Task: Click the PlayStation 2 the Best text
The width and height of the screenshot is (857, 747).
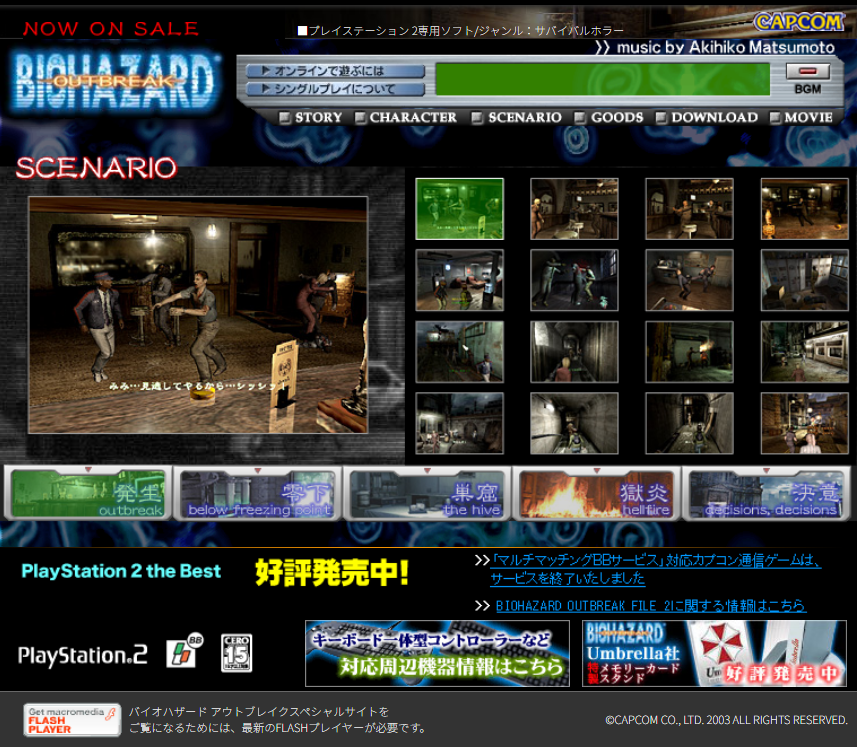Action: click(121, 571)
